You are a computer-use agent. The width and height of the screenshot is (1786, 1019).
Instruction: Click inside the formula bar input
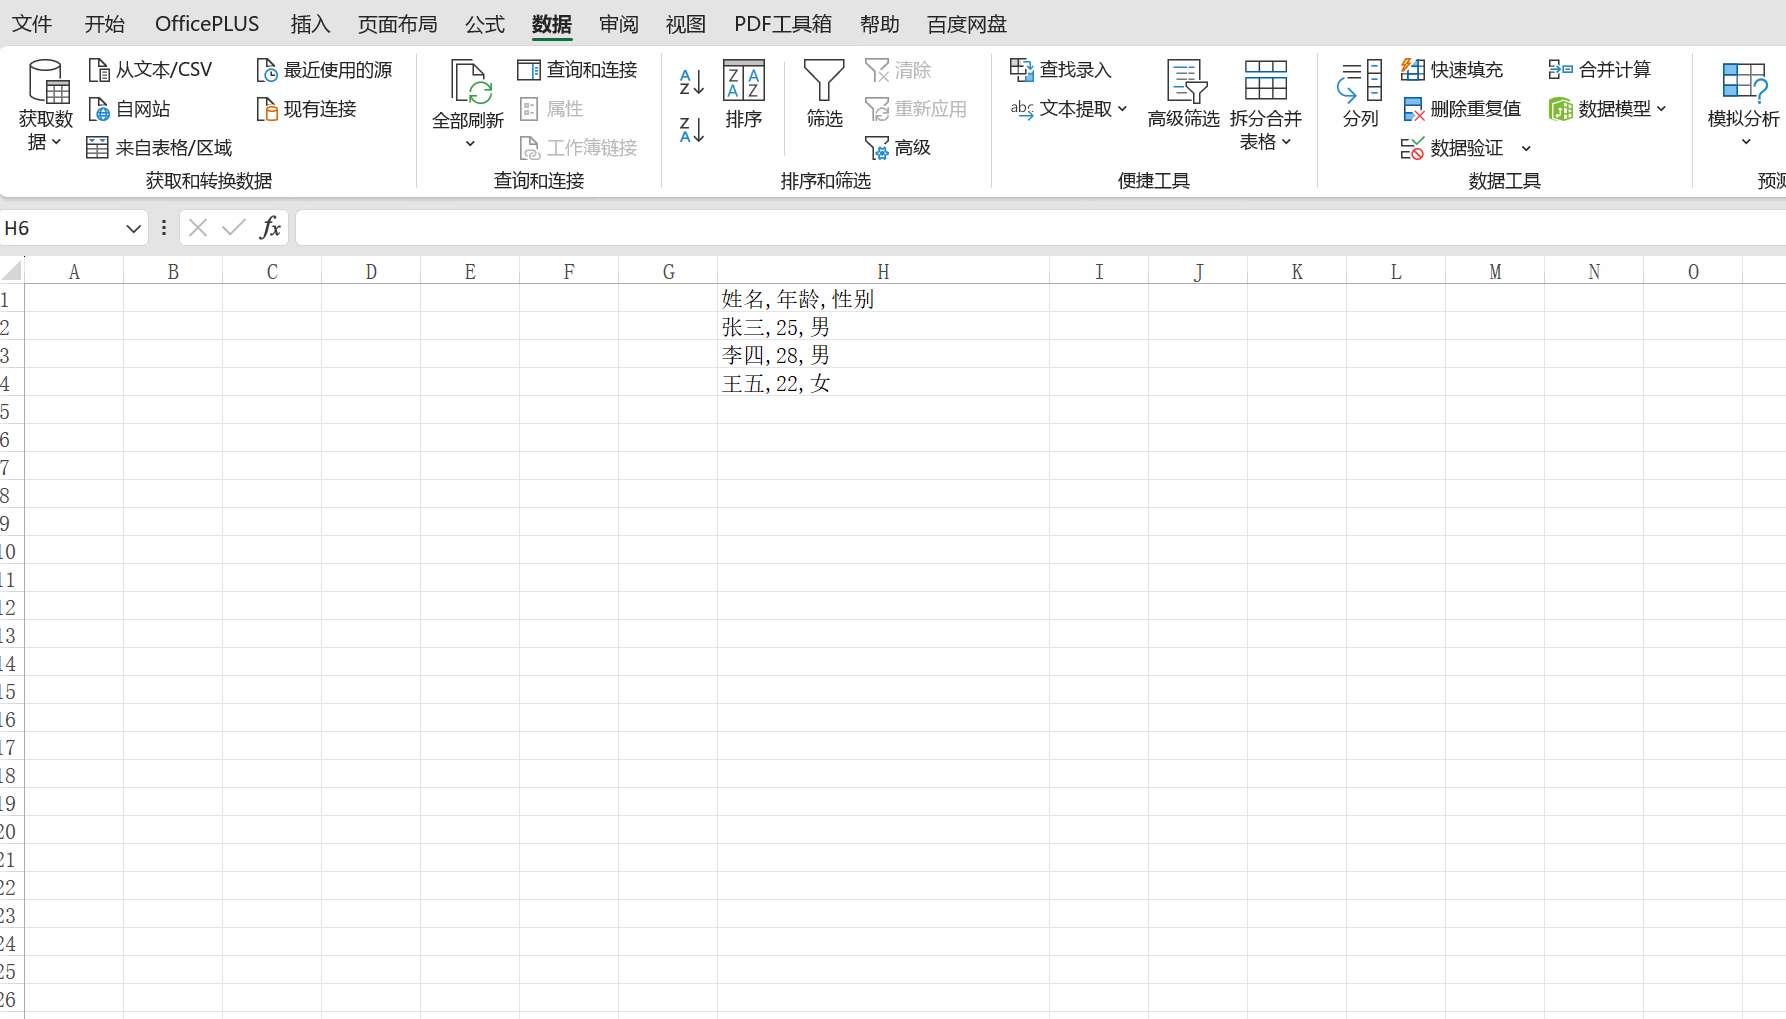click(x=1000, y=228)
